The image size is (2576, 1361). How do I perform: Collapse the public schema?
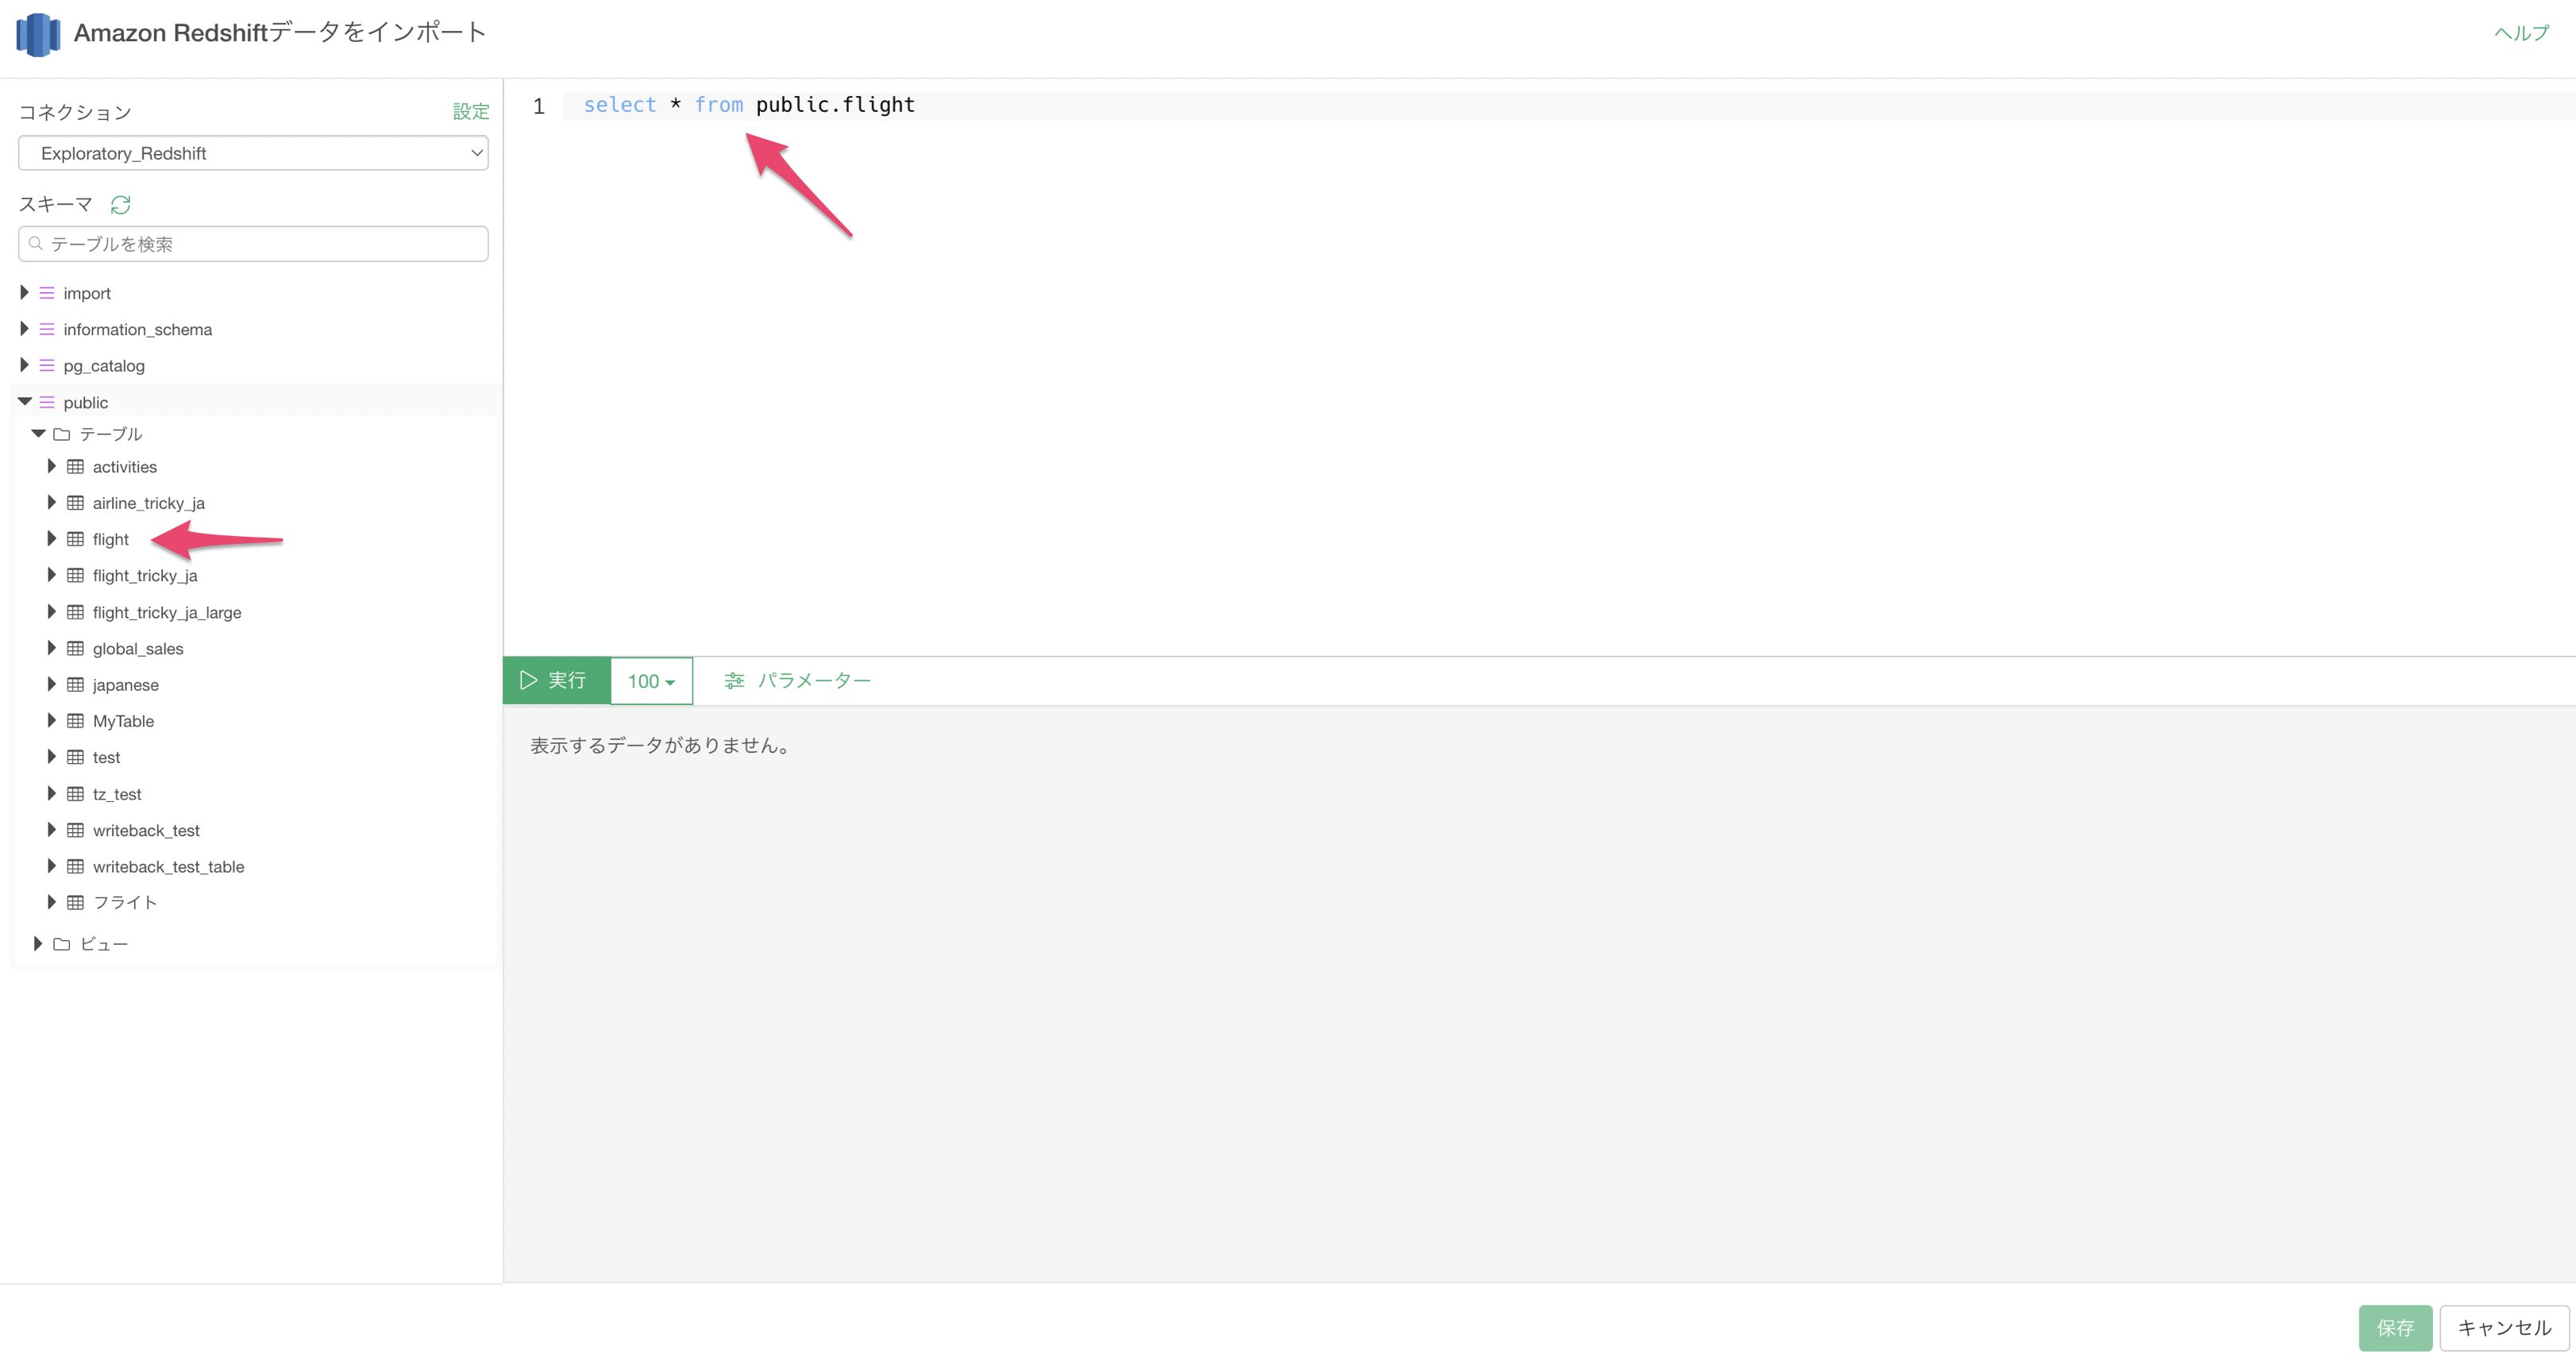(25, 402)
